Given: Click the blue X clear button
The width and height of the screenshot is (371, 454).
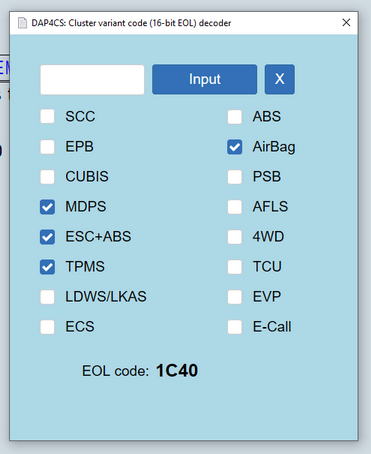Looking at the screenshot, I should coord(280,79).
